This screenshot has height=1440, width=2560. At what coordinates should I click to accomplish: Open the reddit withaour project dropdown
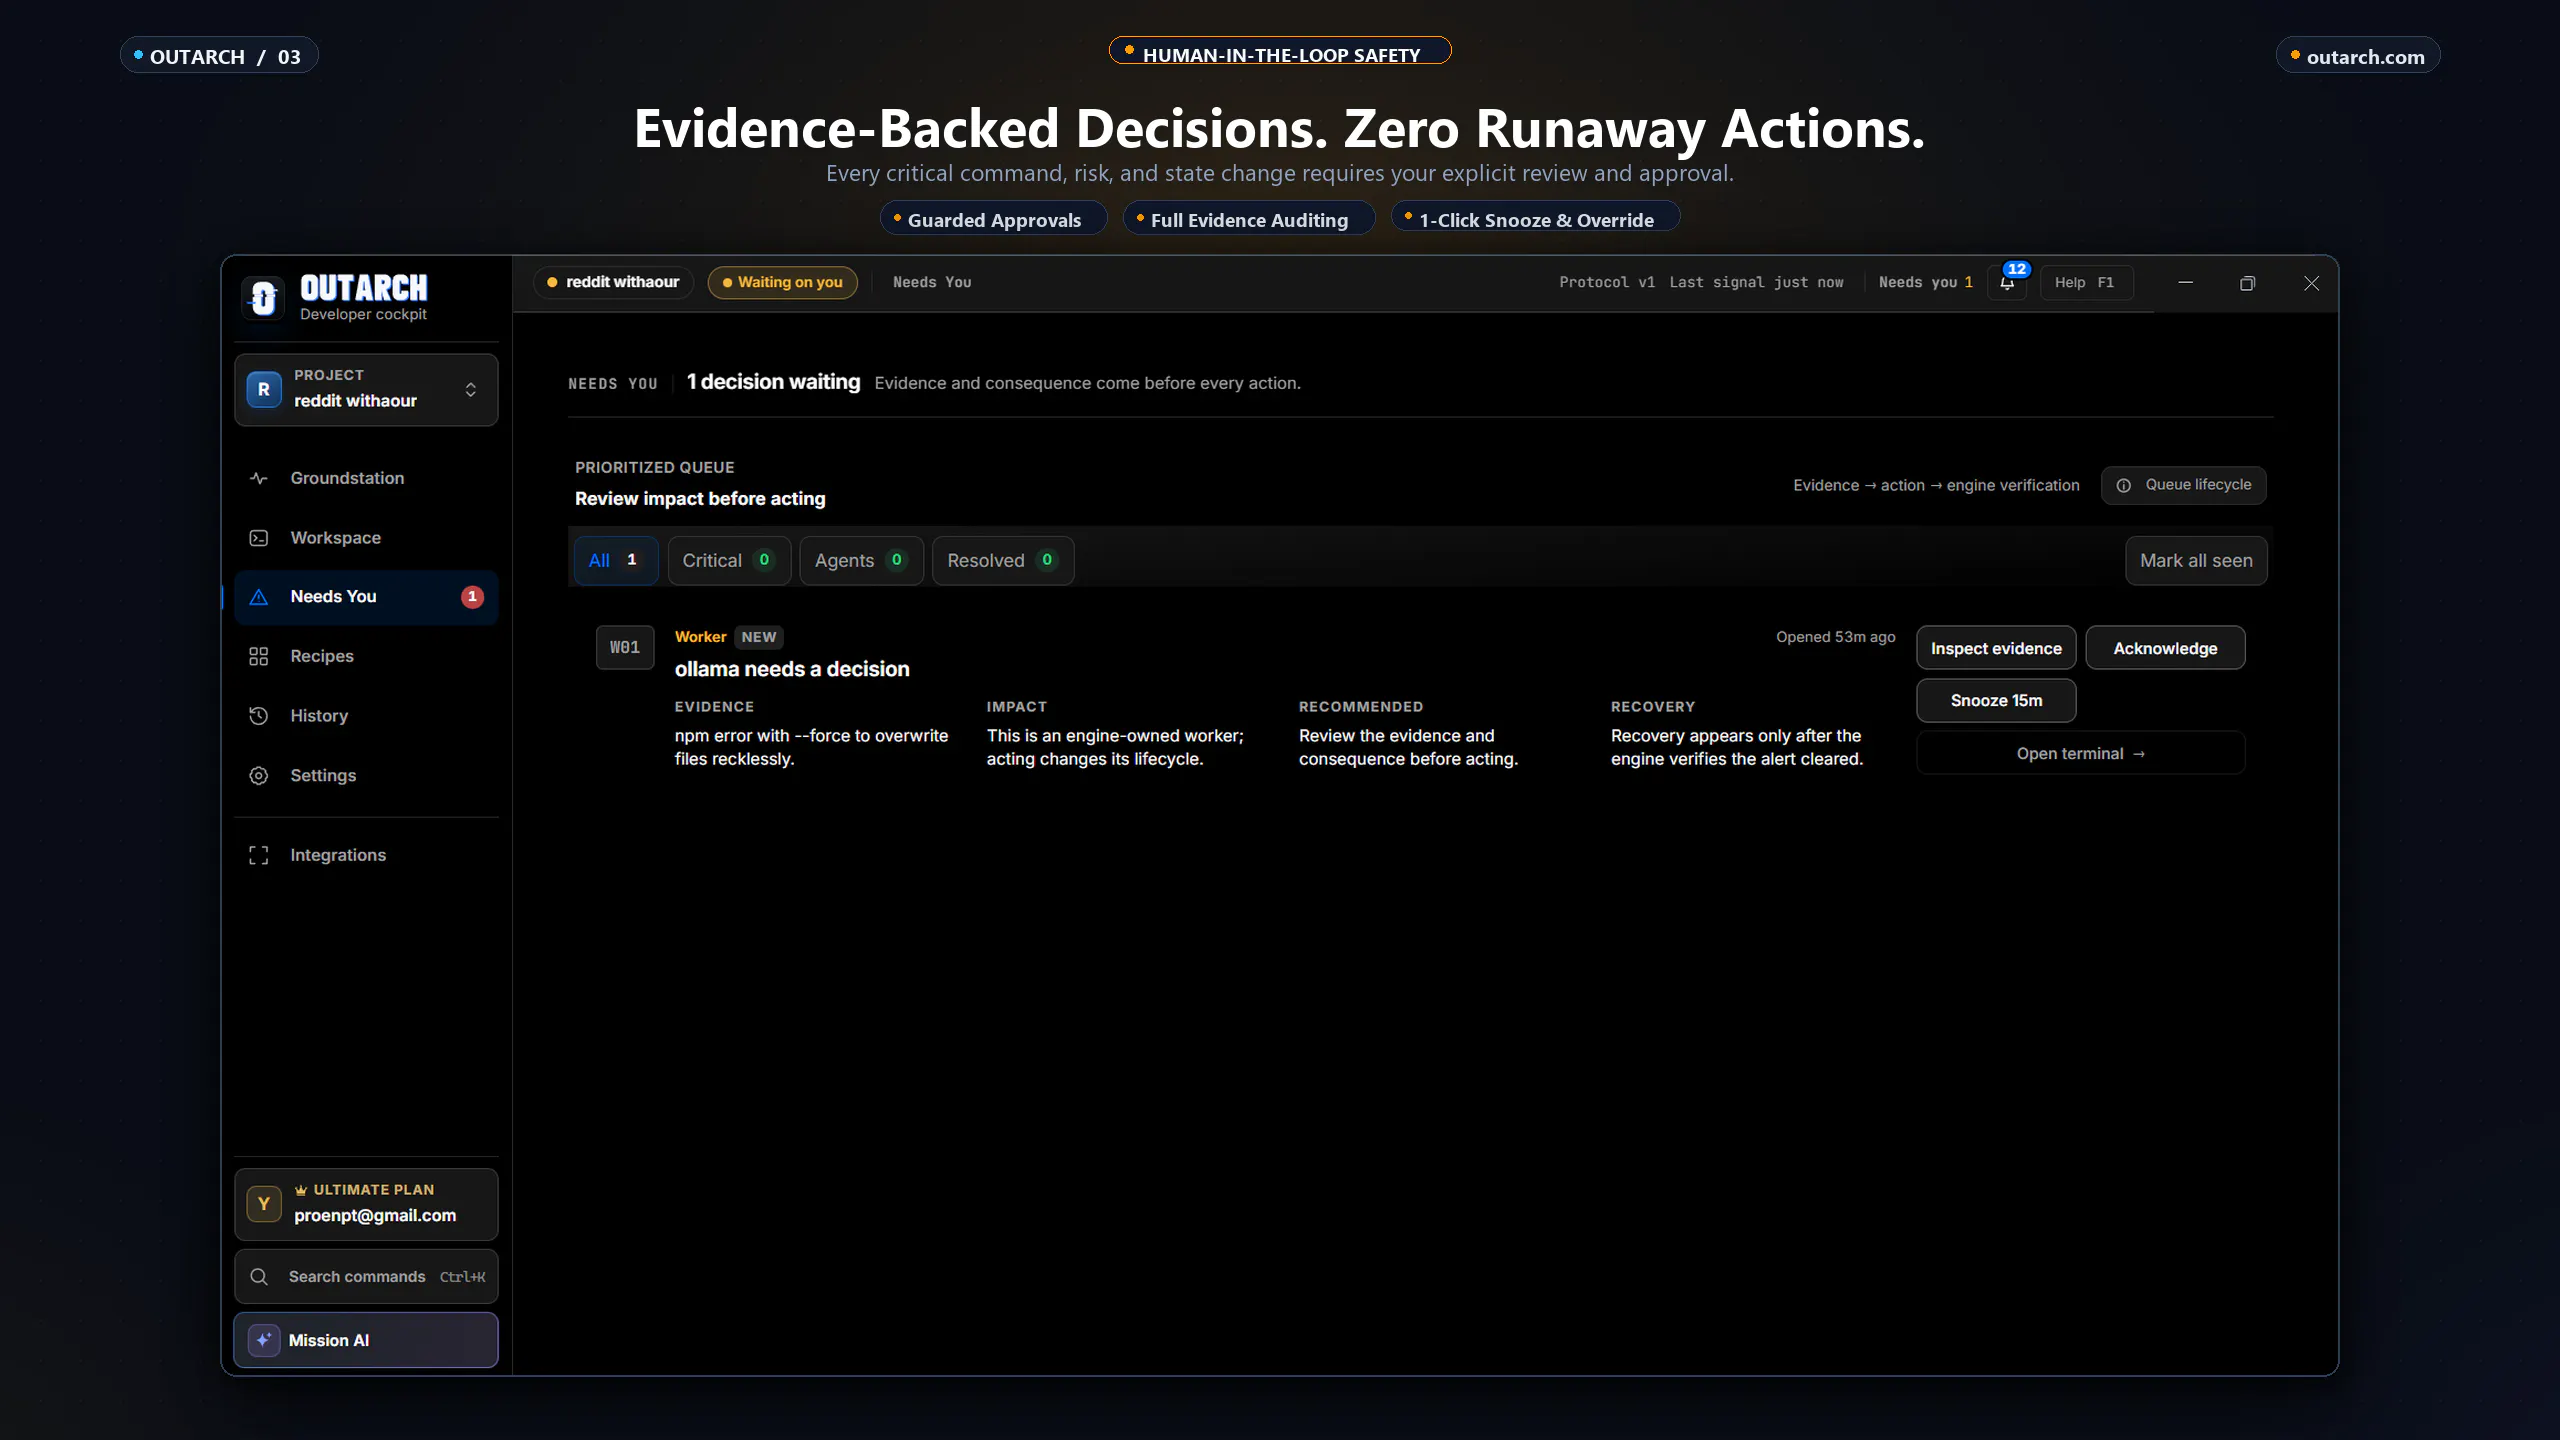(366, 390)
